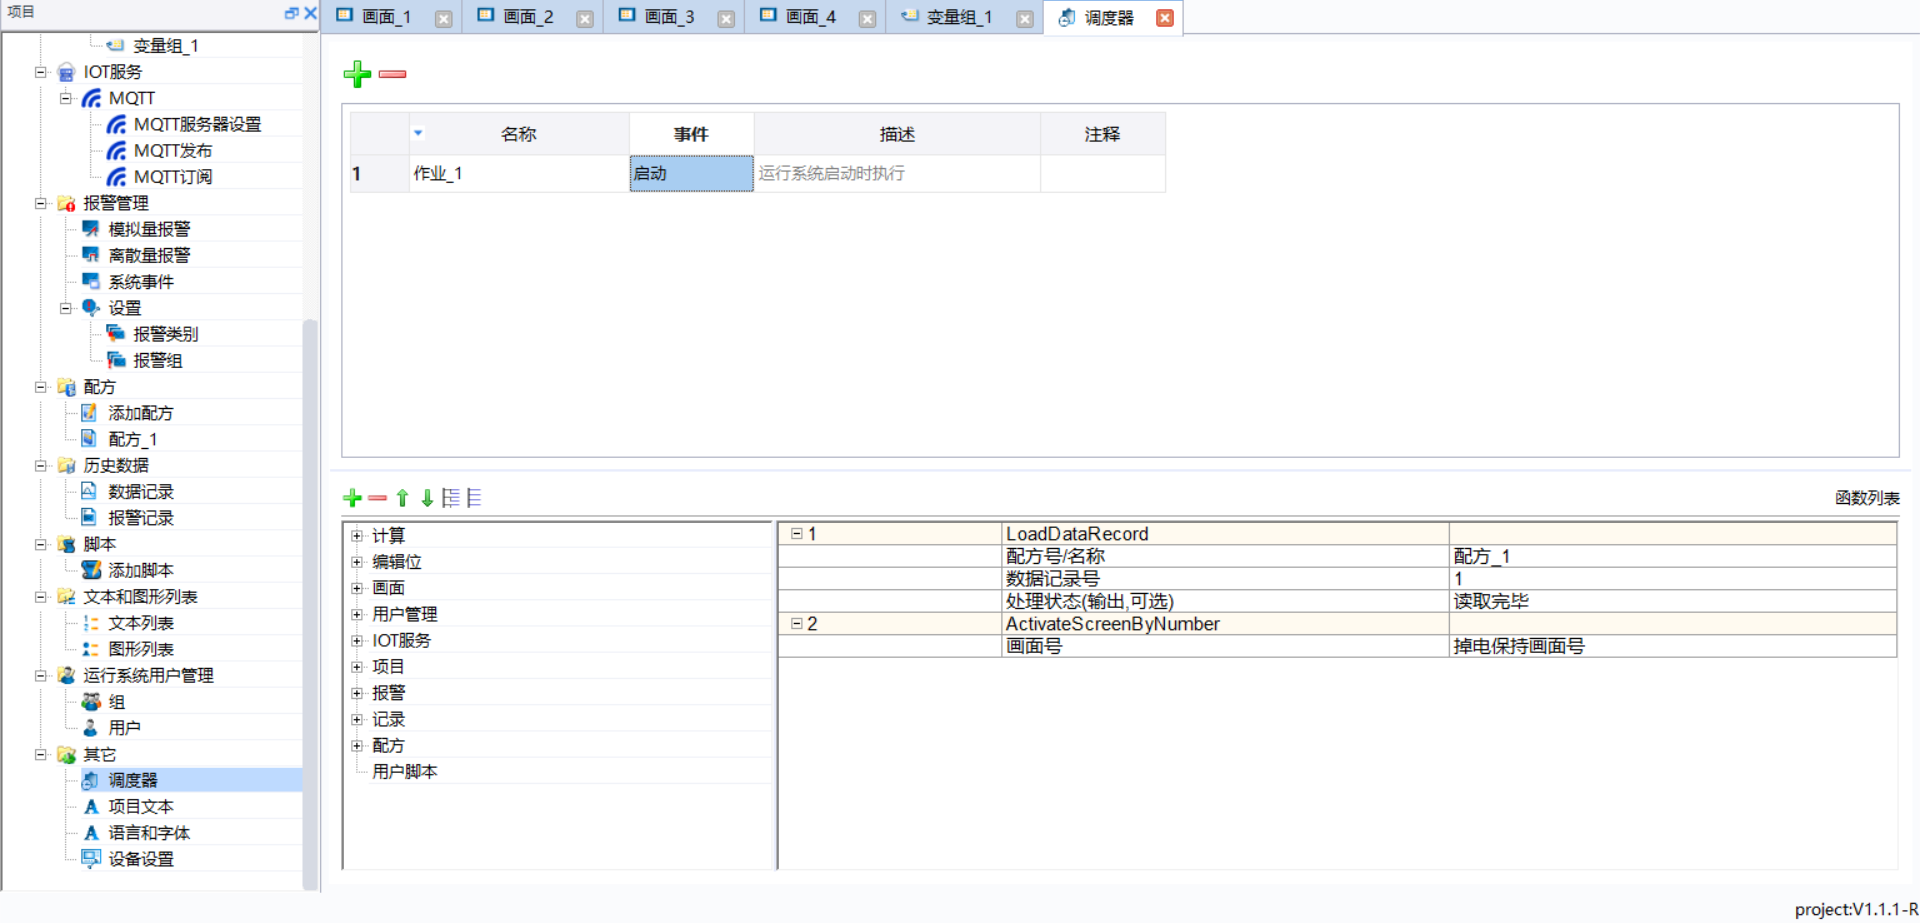Viewport: 1920px width, 923px height.
Task: Open 文本列表 item
Action: [140, 622]
